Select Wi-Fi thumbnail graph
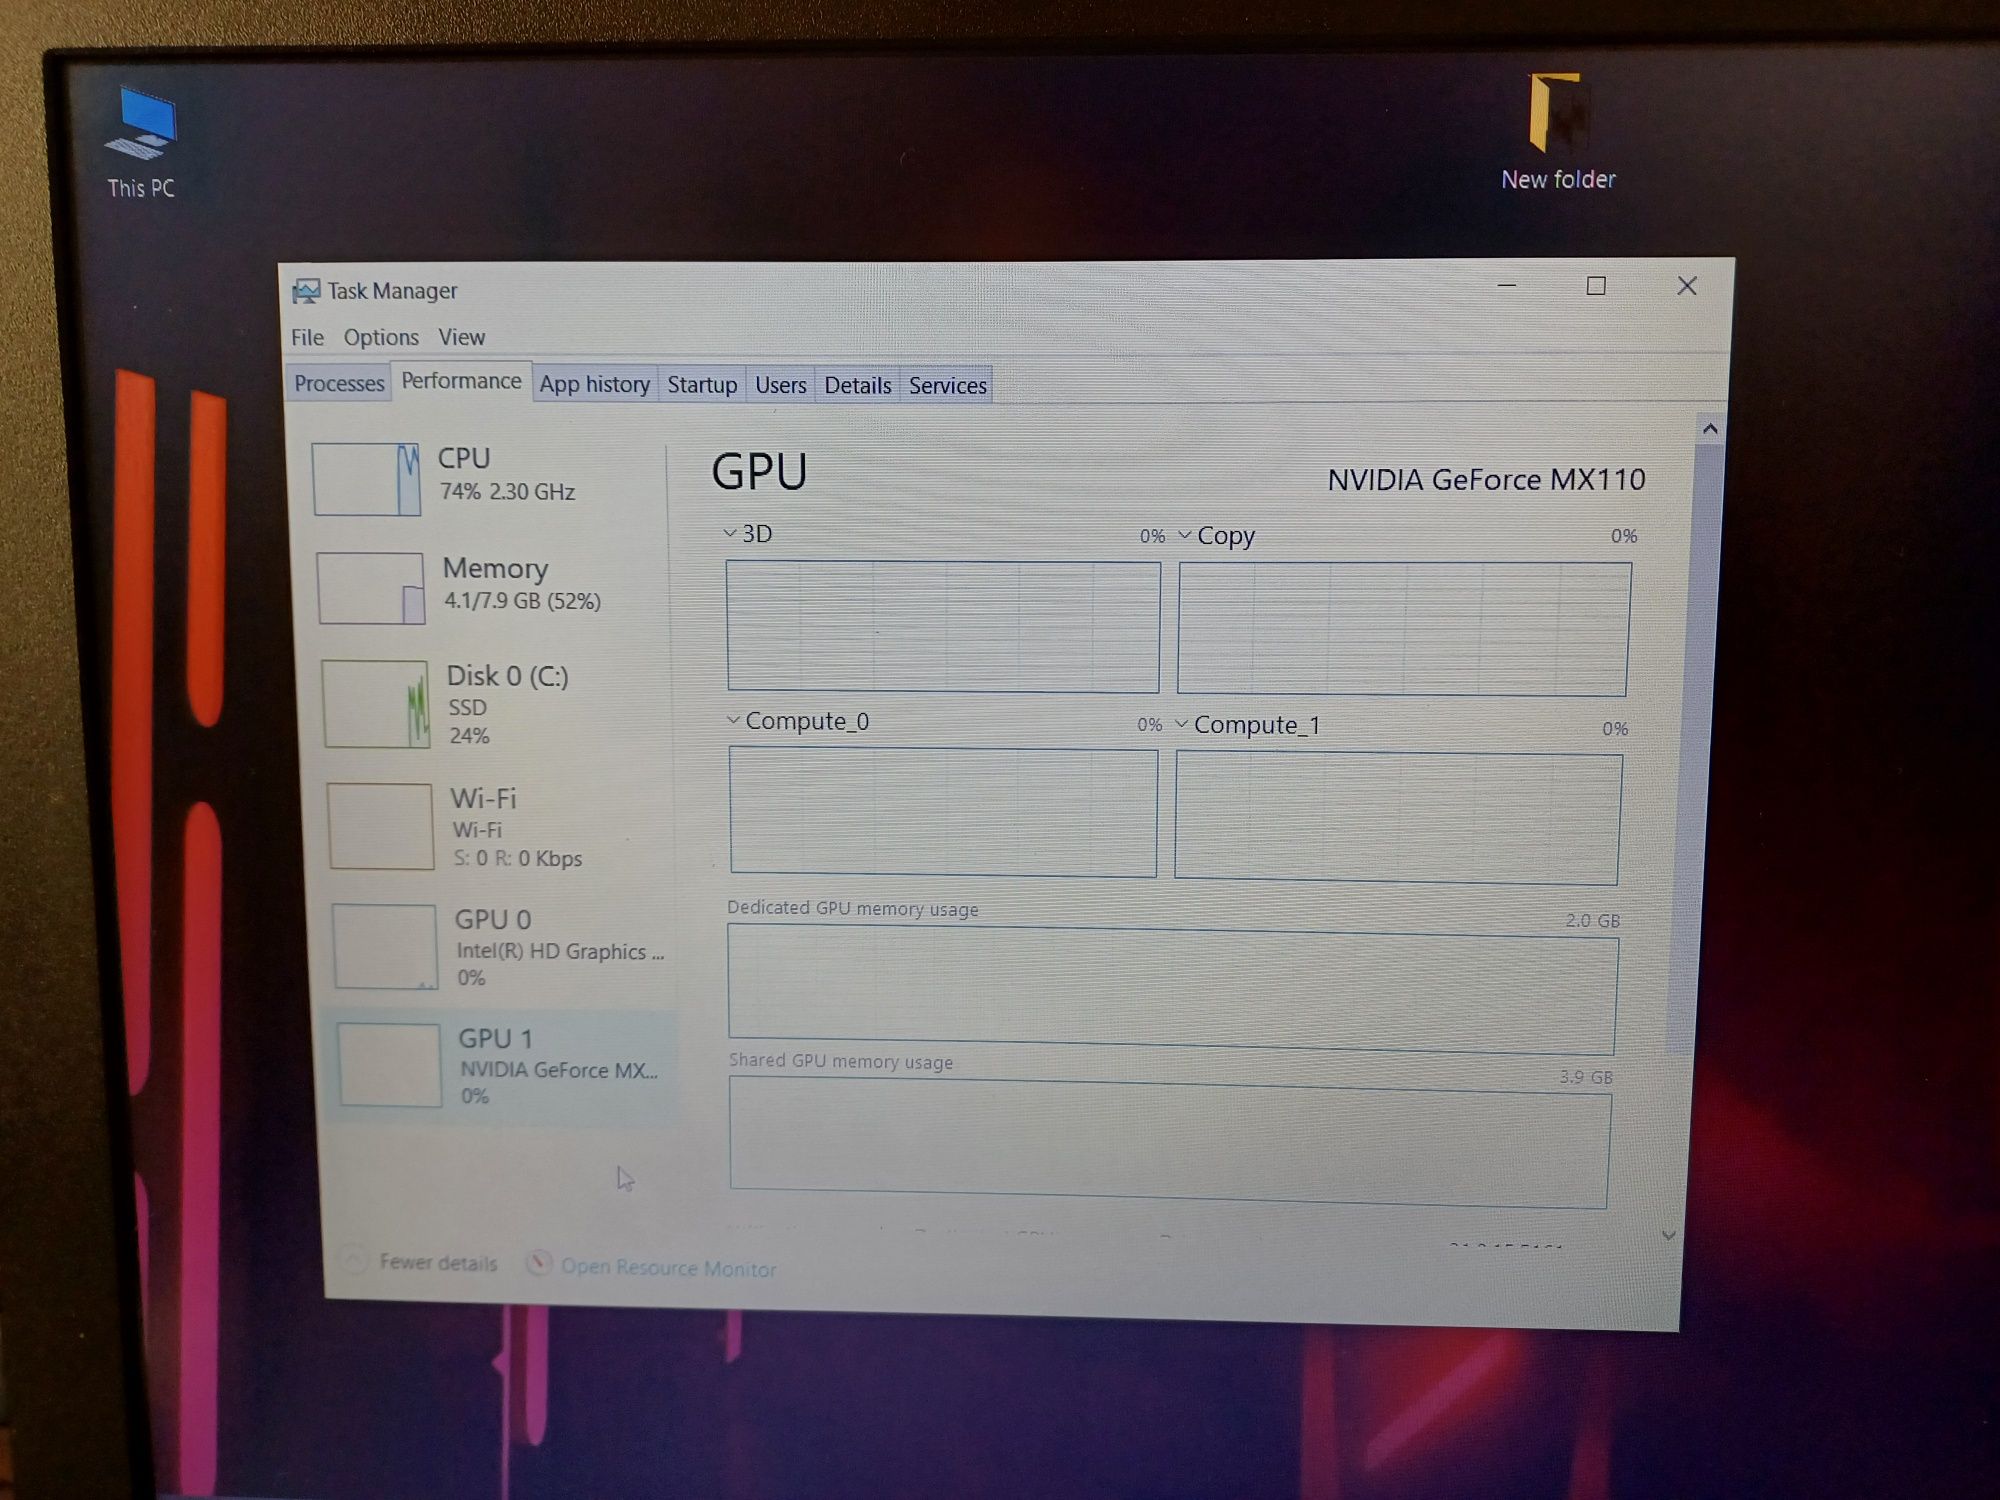Screen dimensions: 2000x1500 point(380,826)
